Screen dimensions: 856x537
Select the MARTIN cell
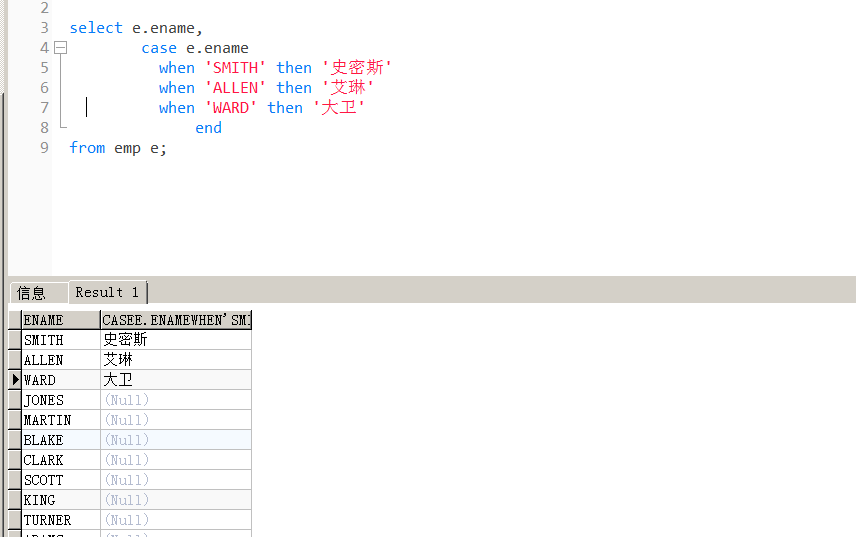(x=61, y=420)
